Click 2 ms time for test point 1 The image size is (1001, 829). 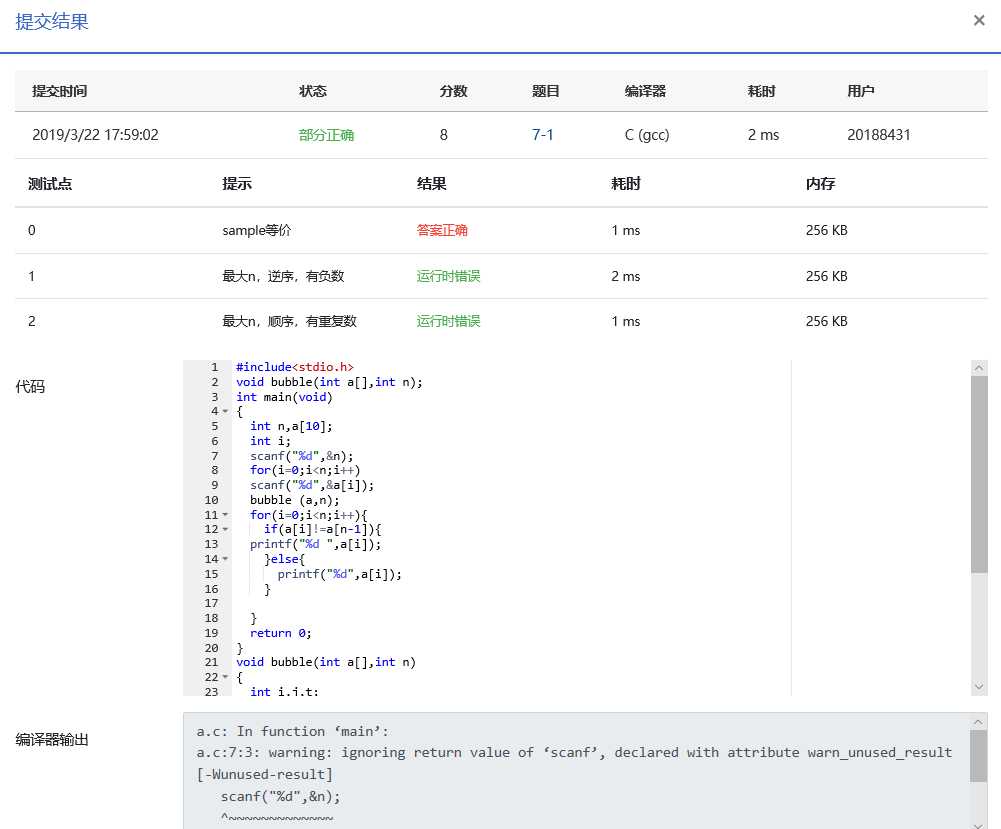(626, 276)
